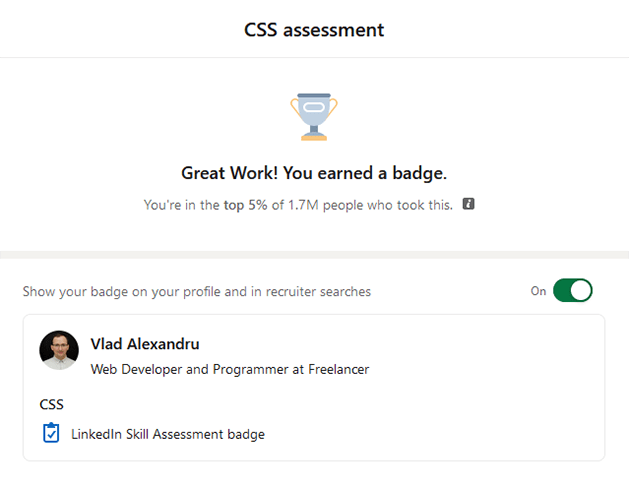This screenshot has height=486, width=629.
Task: Click the show badge on profile description
Action: coord(197,292)
